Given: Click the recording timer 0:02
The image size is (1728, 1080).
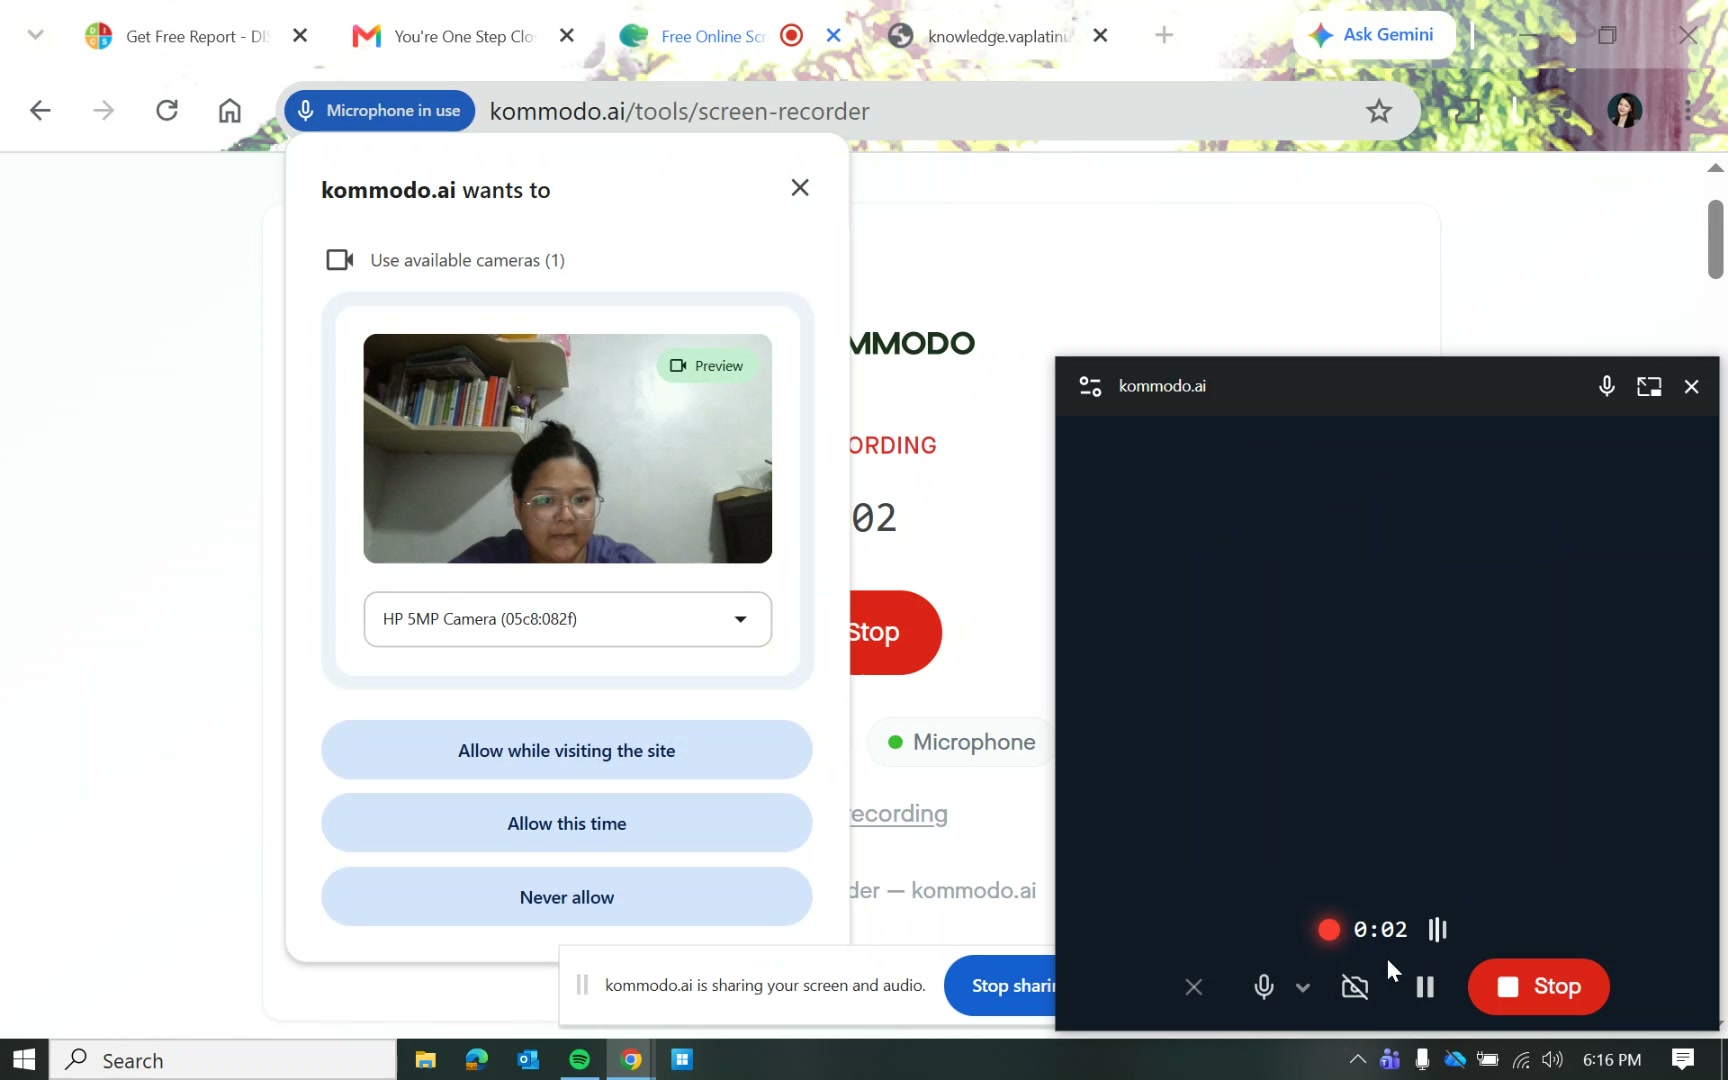Looking at the screenshot, I should pyautogui.click(x=1380, y=930).
